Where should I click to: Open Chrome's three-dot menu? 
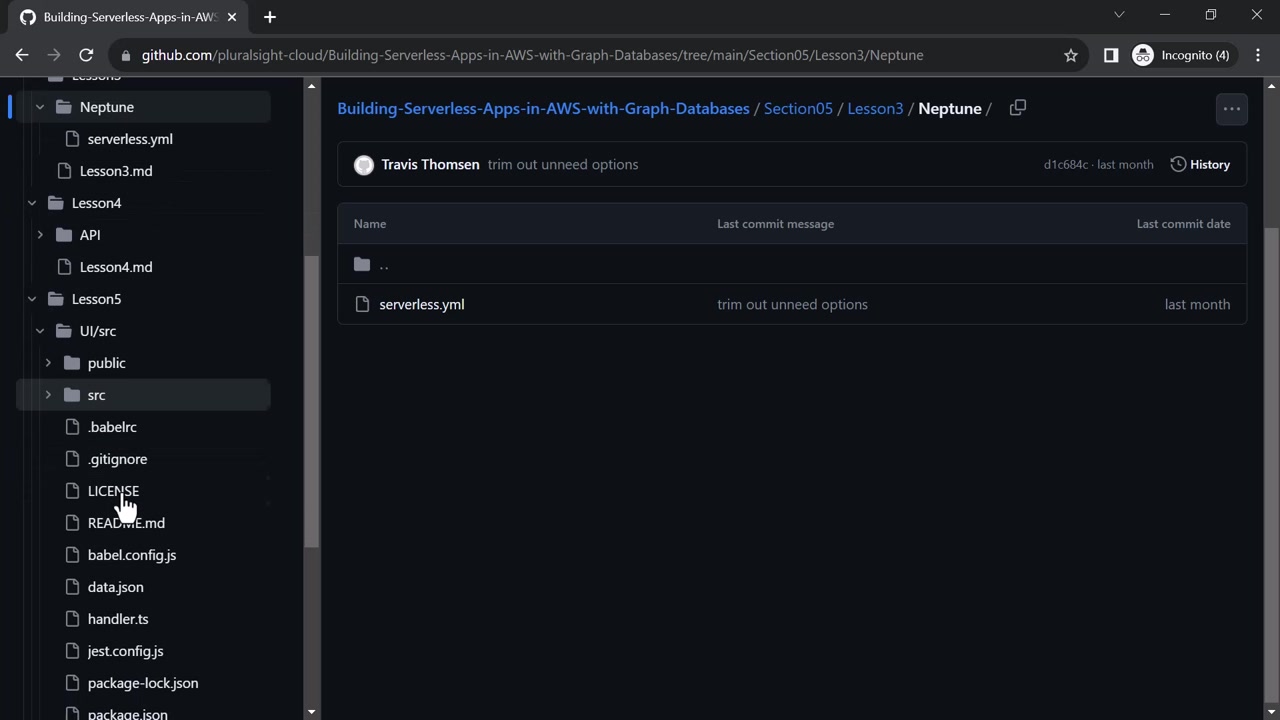pos(1258,55)
